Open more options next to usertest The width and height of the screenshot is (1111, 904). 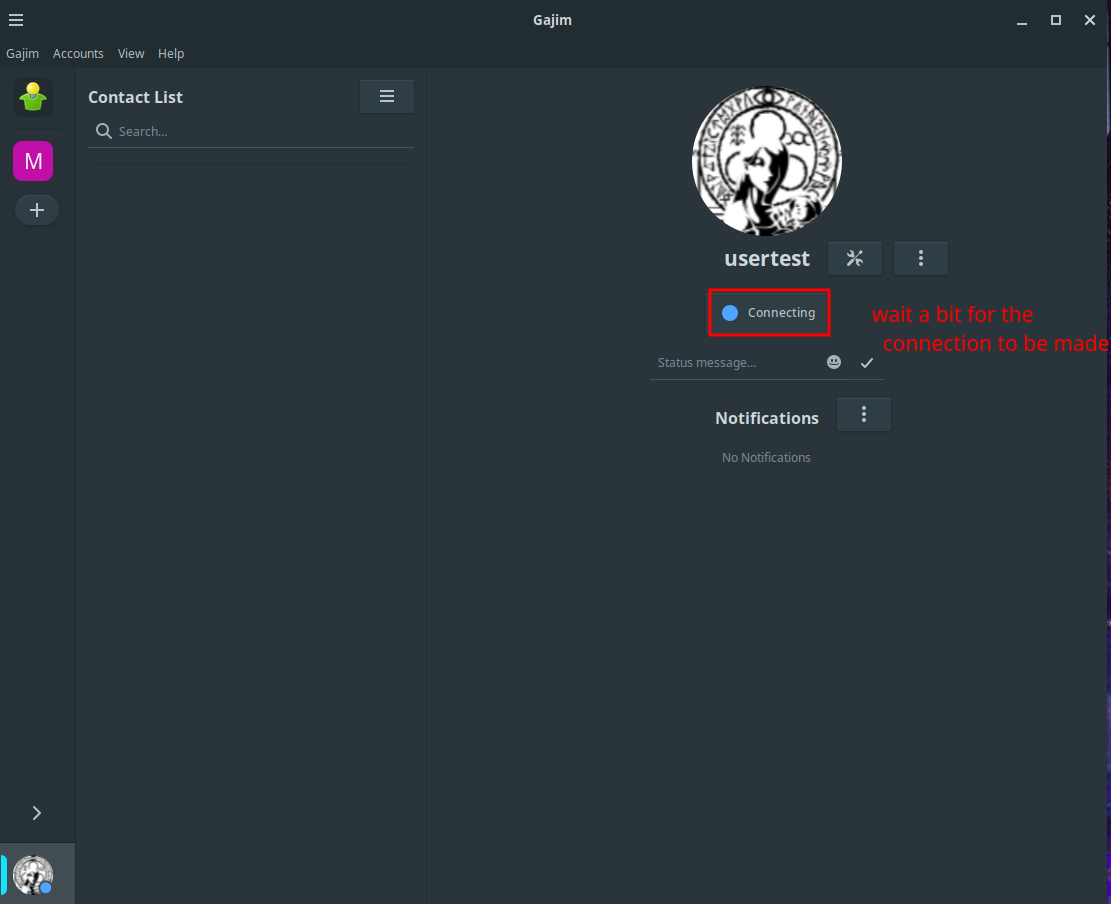920,259
